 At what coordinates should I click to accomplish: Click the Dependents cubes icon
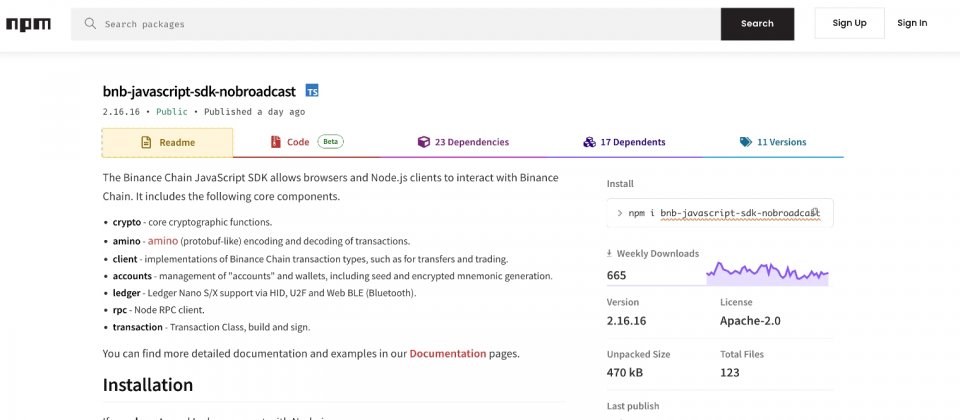[x=589, y=142]
